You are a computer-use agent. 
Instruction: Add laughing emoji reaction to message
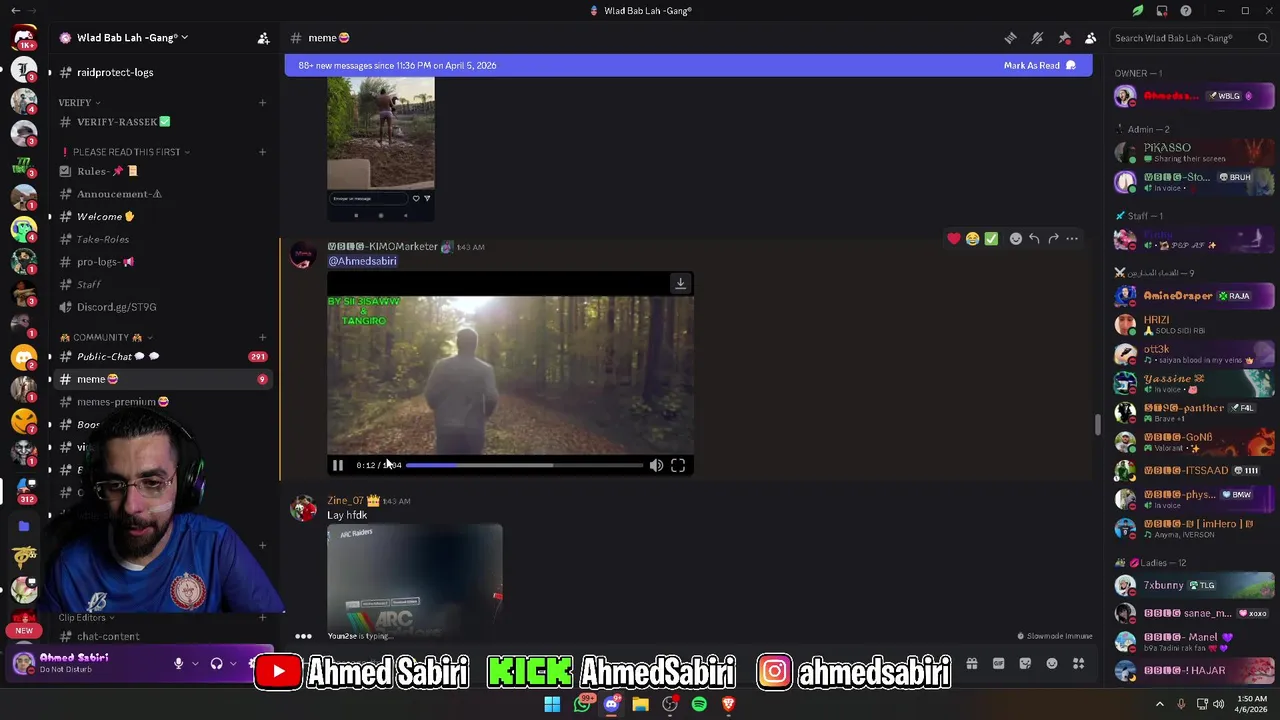(972, 239)
